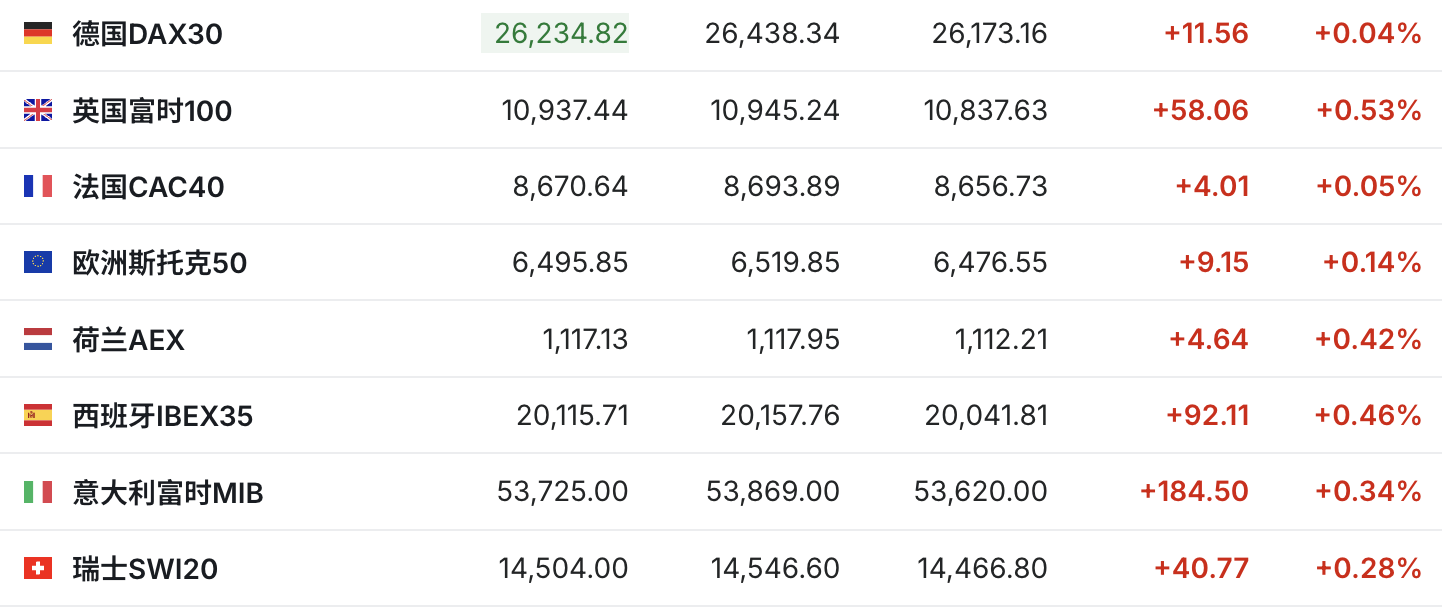Open the 瑞士SWI20 index page
1442x610 pixels.
[145, 570]
